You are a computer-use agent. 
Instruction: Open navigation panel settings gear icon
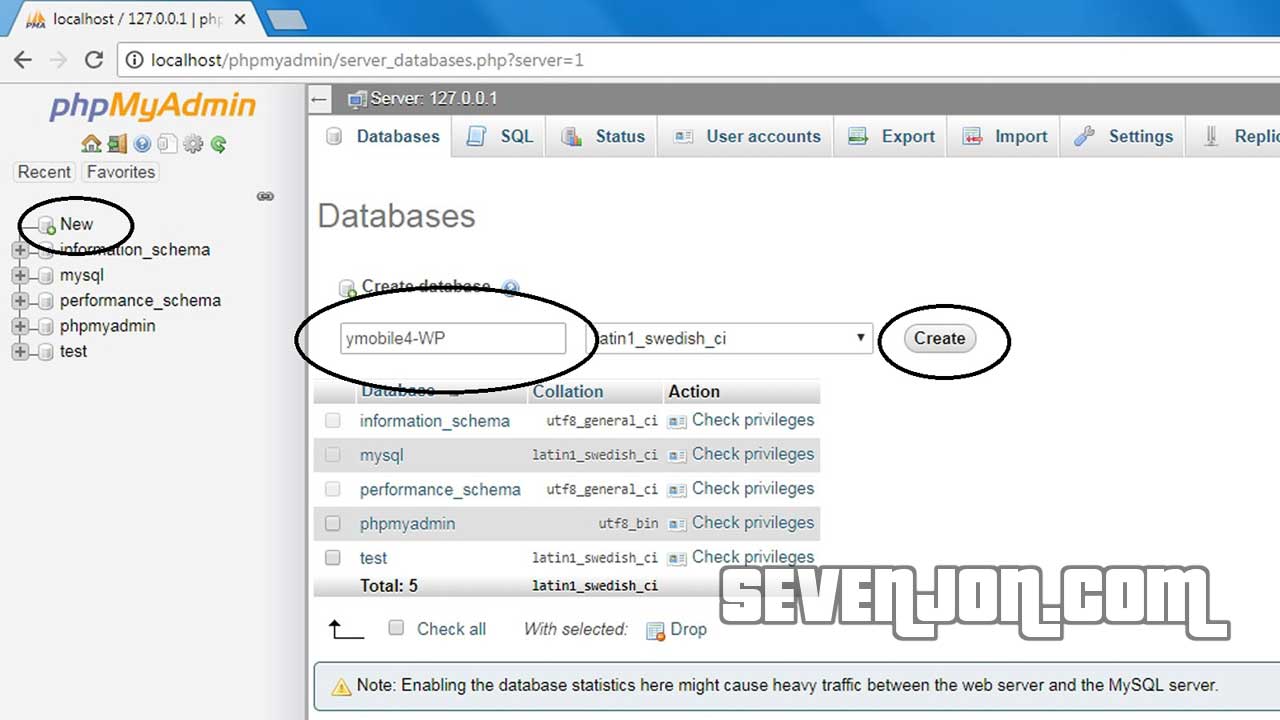pyautogui.click(x=193, y=144)
